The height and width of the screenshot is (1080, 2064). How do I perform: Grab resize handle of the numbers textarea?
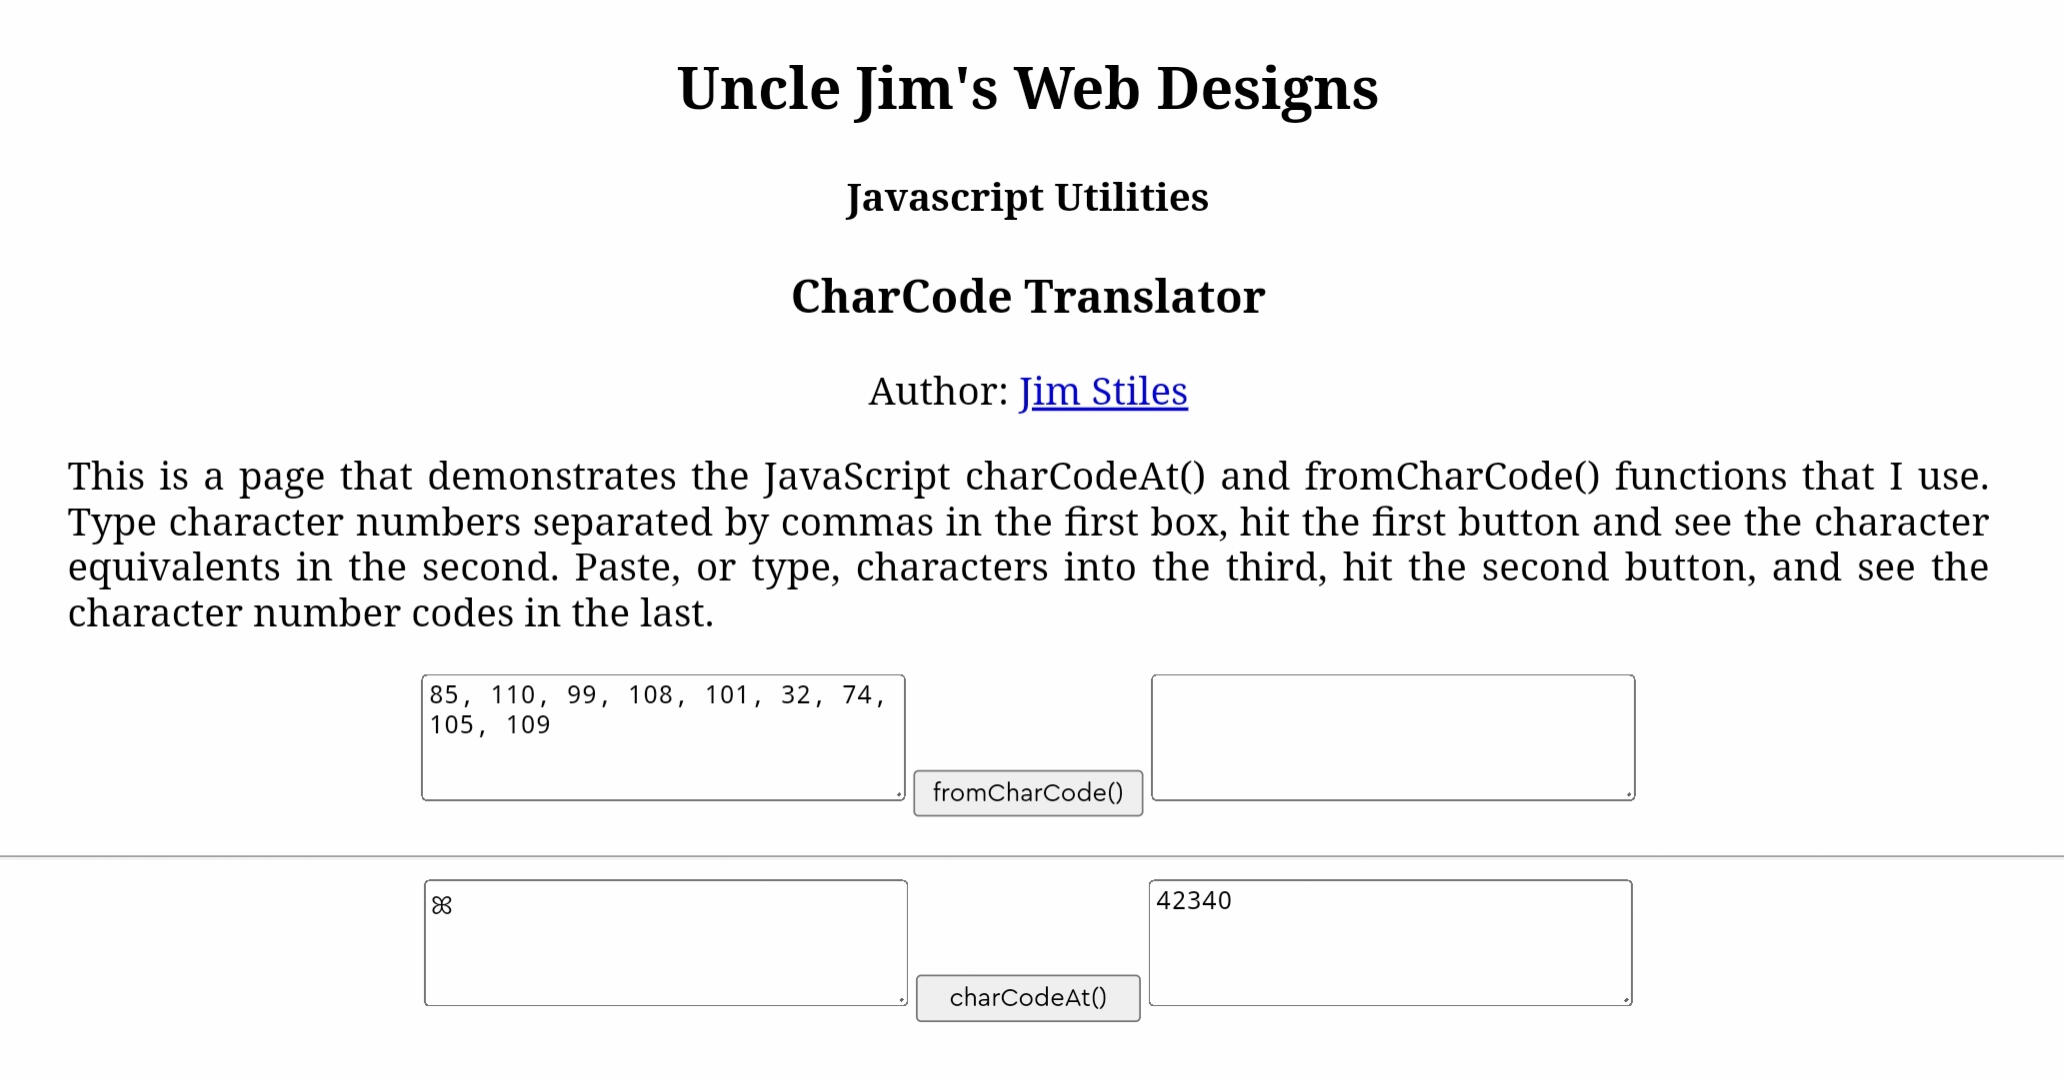(899, 794)
